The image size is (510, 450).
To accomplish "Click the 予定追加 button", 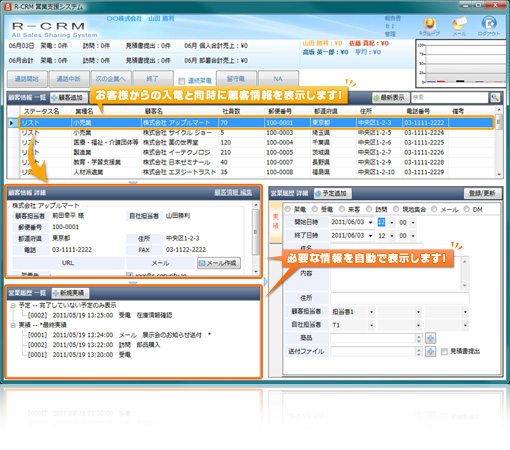I will pos(332,193).
